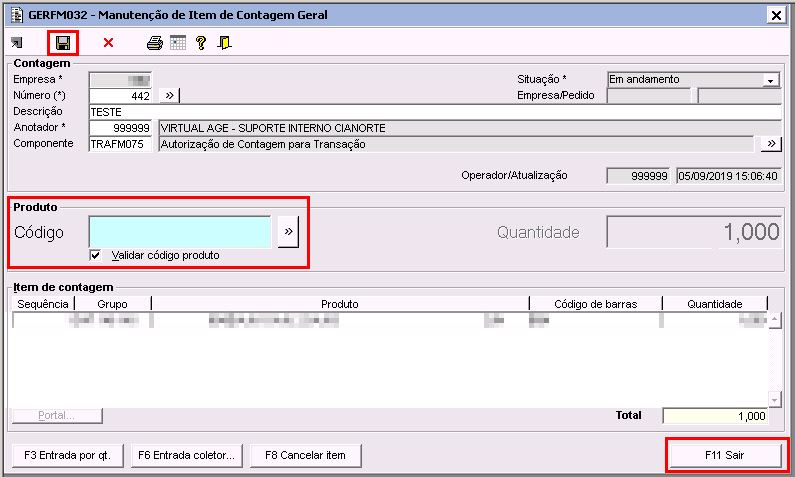Screen dimensions: 795x477
Task: Click lookup arrow beside Componente description
Action: click(x=771, y=144)
